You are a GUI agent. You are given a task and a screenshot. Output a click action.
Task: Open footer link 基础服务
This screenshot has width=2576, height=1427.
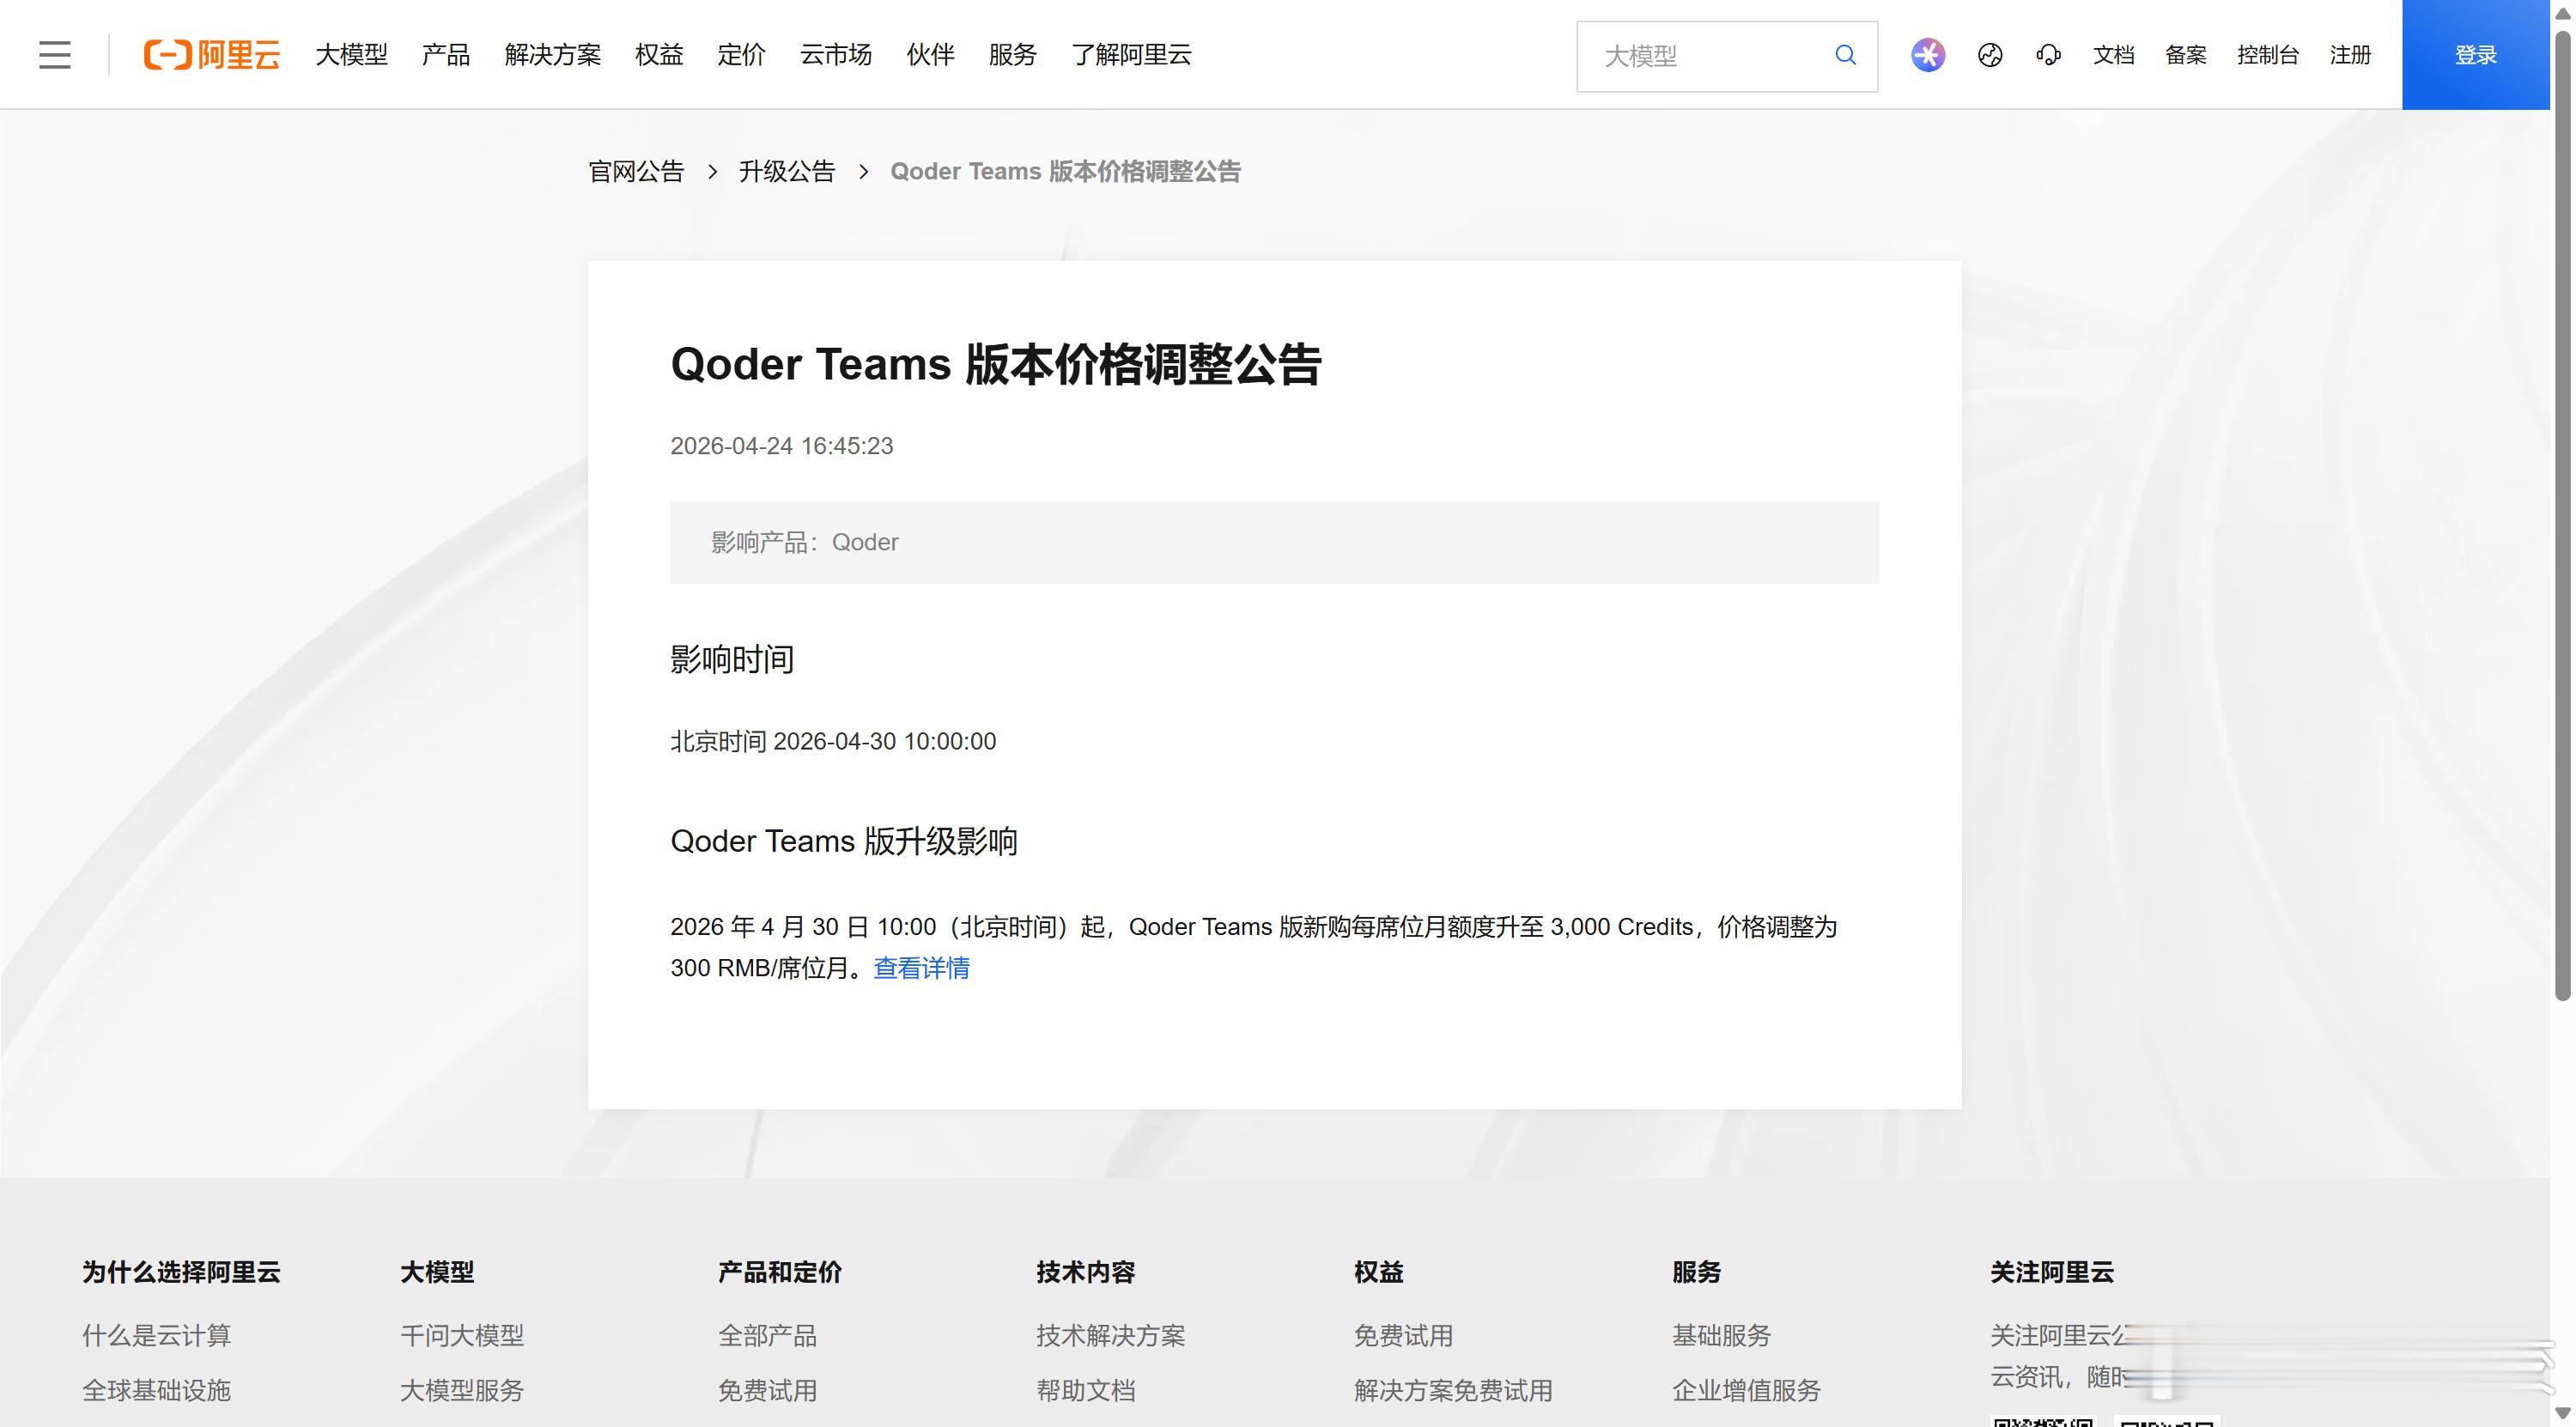pyautogui.click(x=1721, y=1335)
